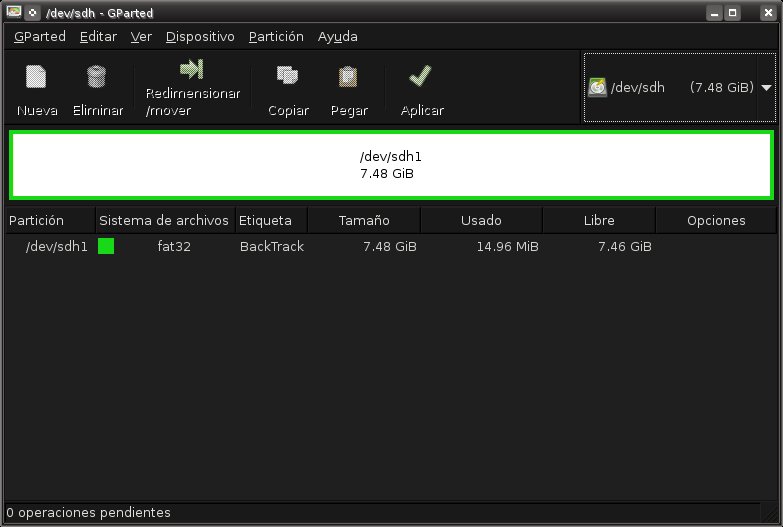
Task: Click the Redimensionar/mover arrow icon
Action: pos(192,69)
